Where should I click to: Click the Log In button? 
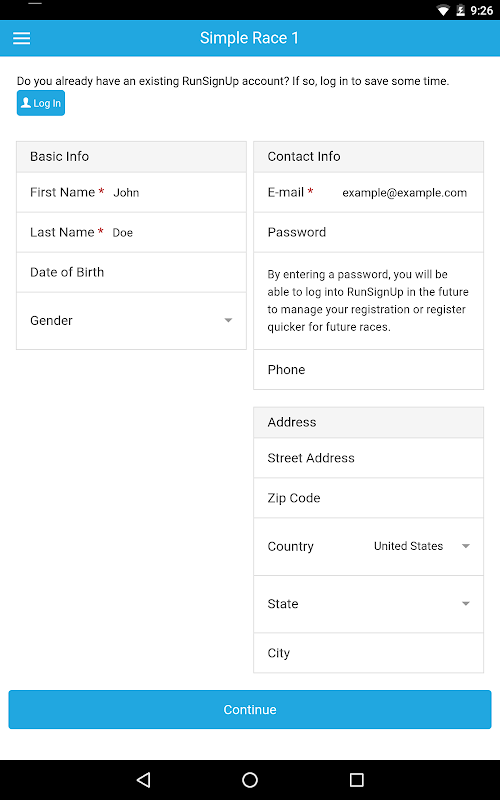pos(41,103)
